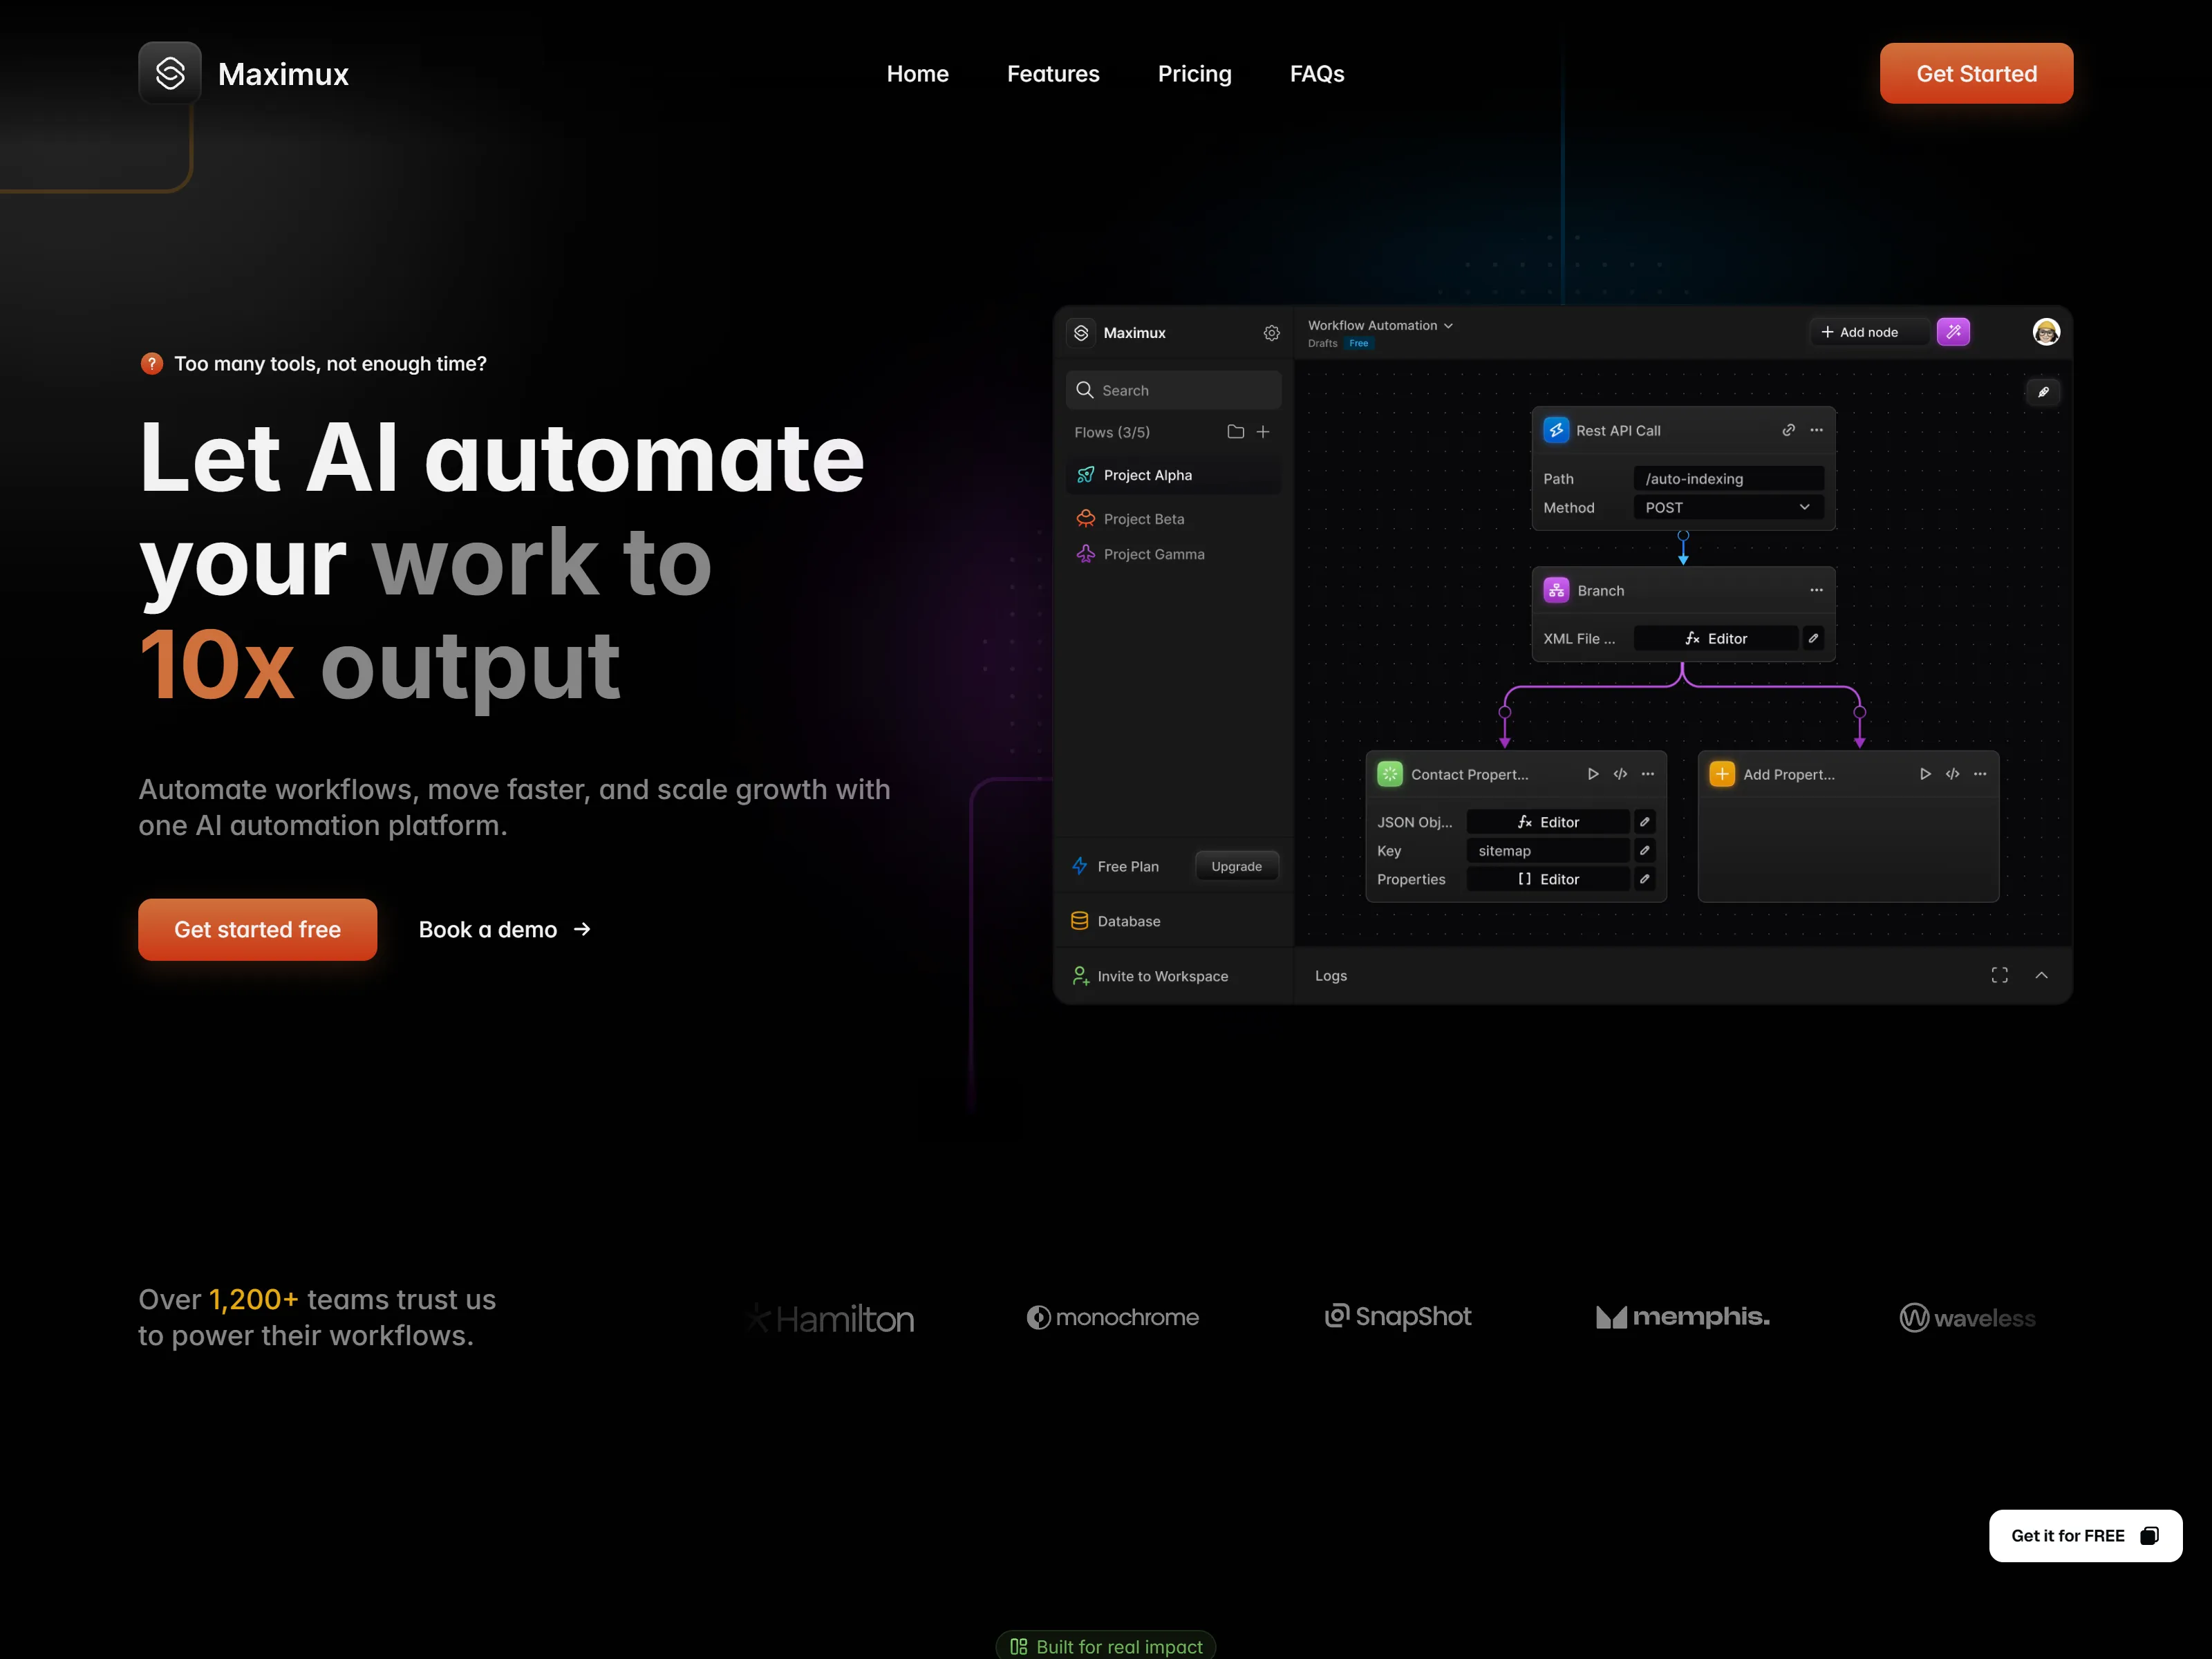Click the Get Started header button

coord(1976,73)
